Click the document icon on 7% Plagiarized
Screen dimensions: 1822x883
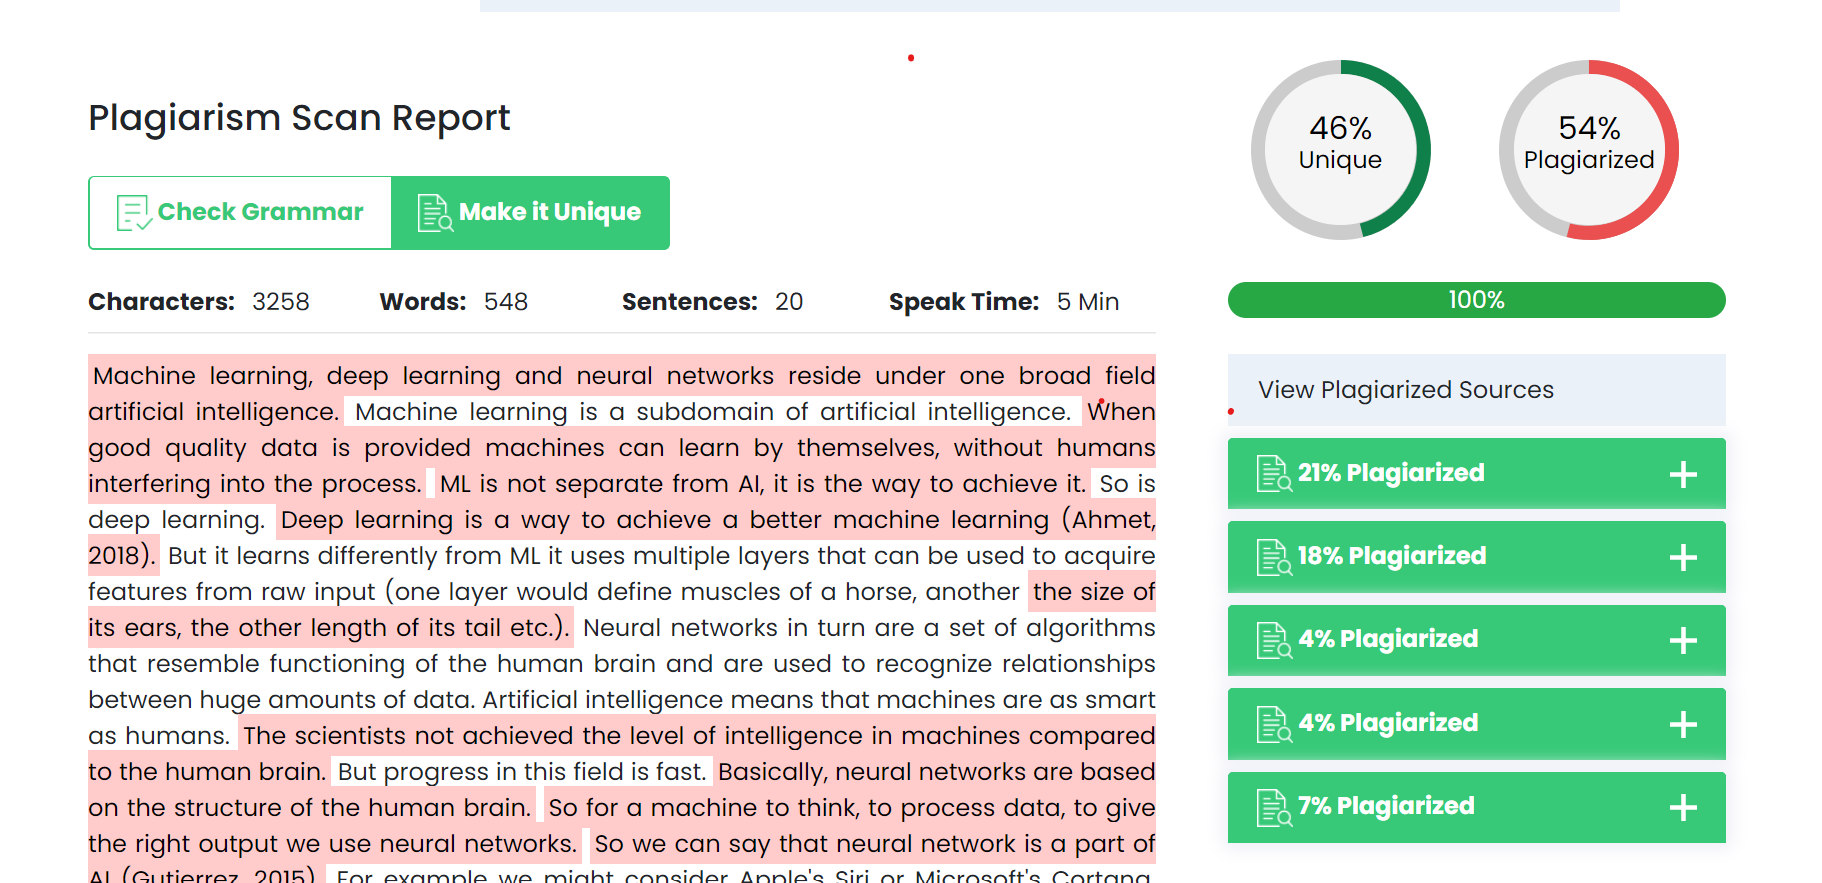click(x=1274, y=807)
